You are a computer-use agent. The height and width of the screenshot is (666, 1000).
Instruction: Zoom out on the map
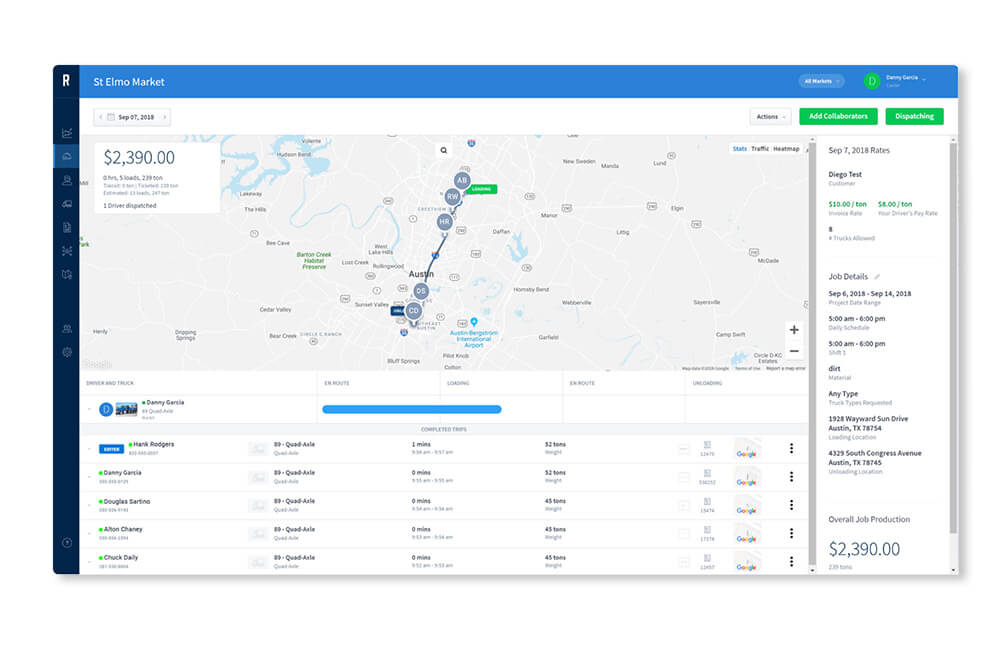point(794,351)
